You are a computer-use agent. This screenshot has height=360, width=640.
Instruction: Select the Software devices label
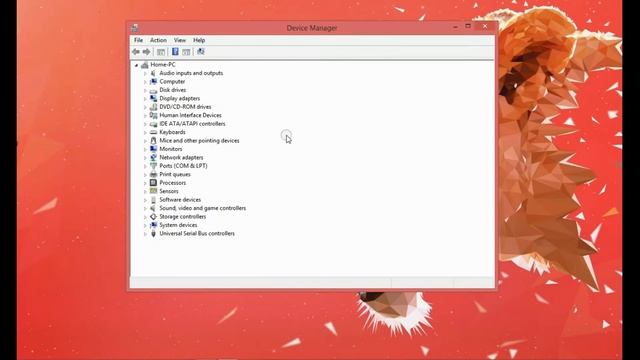point(180,200)
